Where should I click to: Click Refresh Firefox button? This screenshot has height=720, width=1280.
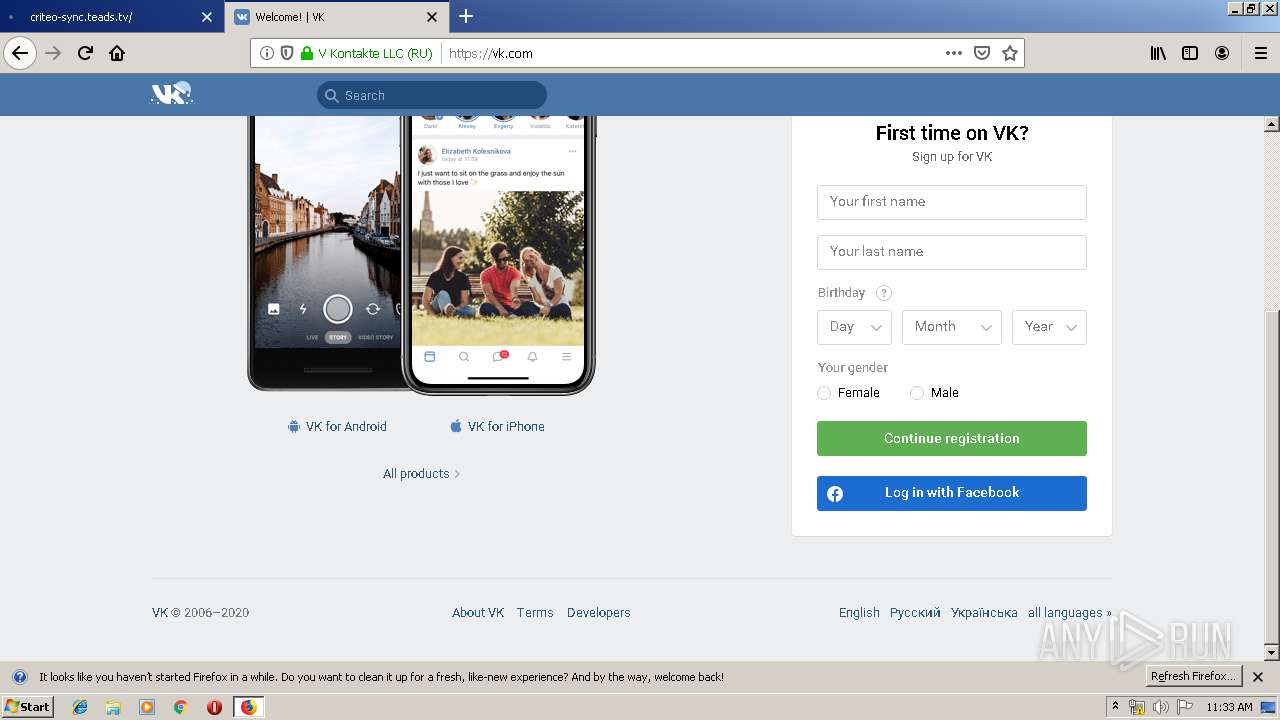[x=1193, y=677]
